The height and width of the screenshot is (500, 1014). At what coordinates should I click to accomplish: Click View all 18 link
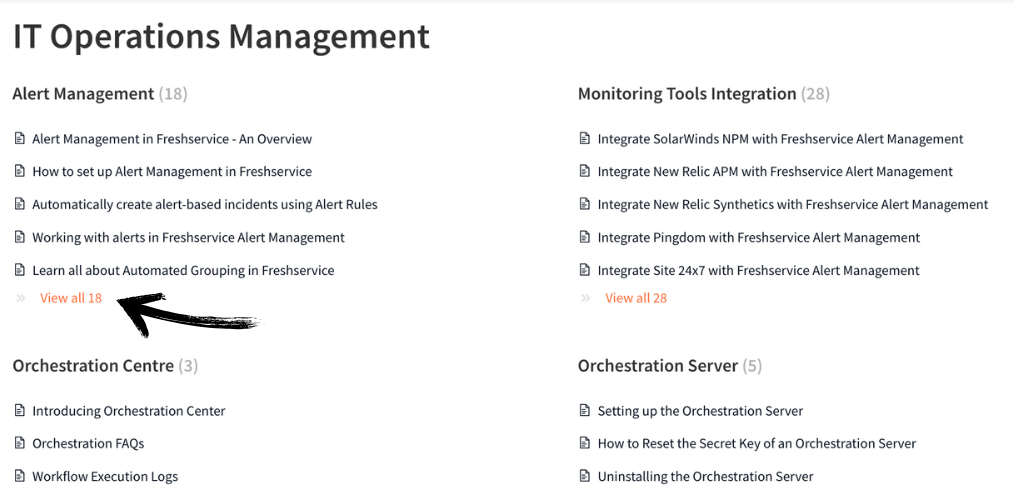(x=71, y=298)
